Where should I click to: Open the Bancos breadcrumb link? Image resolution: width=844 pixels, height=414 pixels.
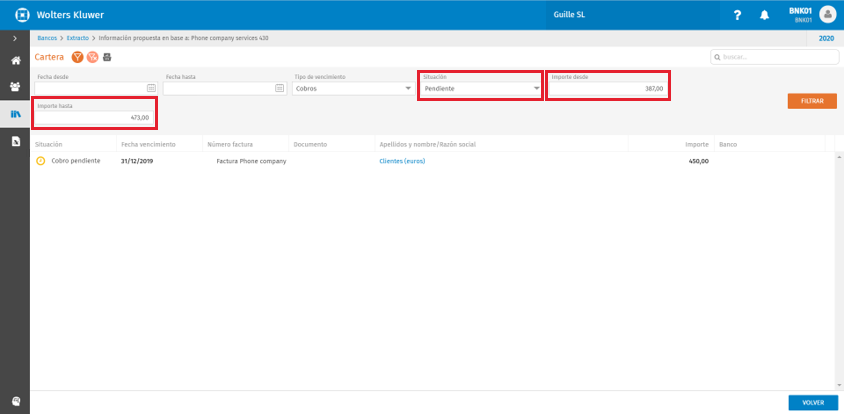[x=47, y=38]
